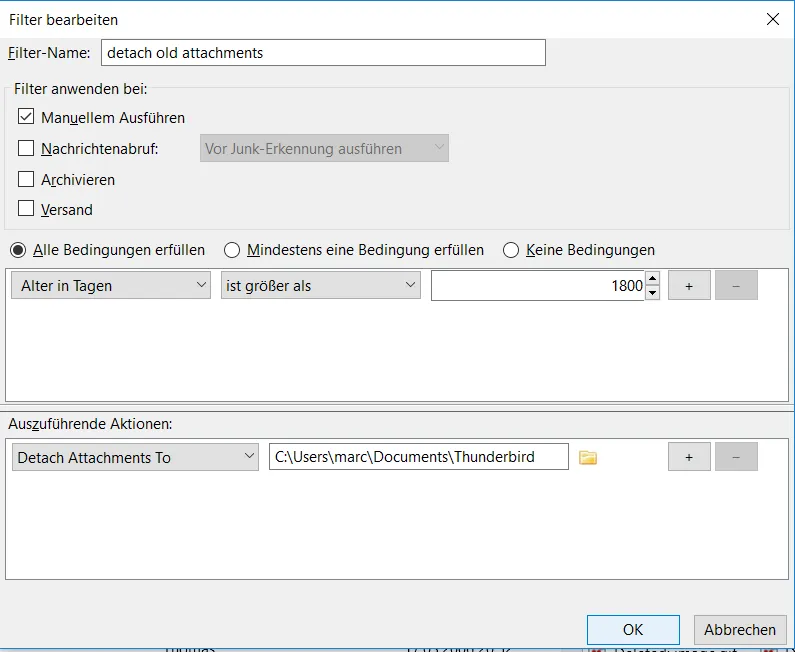This screenshot has width=795, height=652.
Task: Open the ist größer als operator dropdown
Action: 321,285
